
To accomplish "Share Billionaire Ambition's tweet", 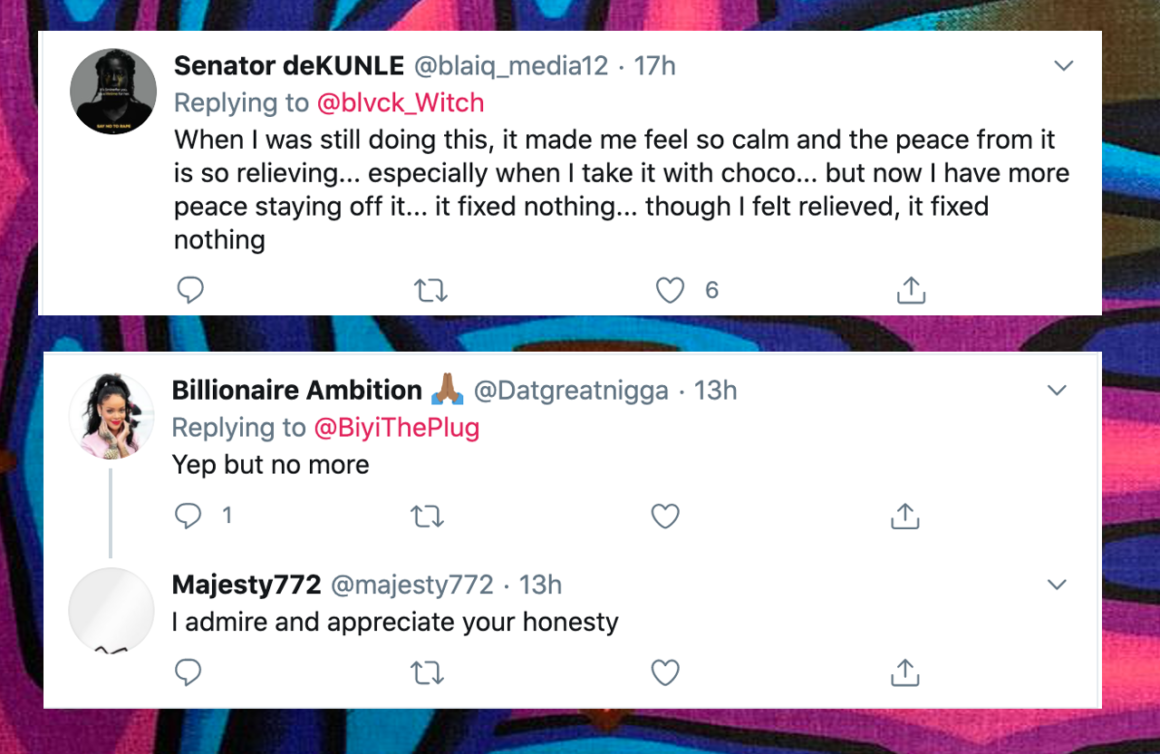I will tap(904, 516).
